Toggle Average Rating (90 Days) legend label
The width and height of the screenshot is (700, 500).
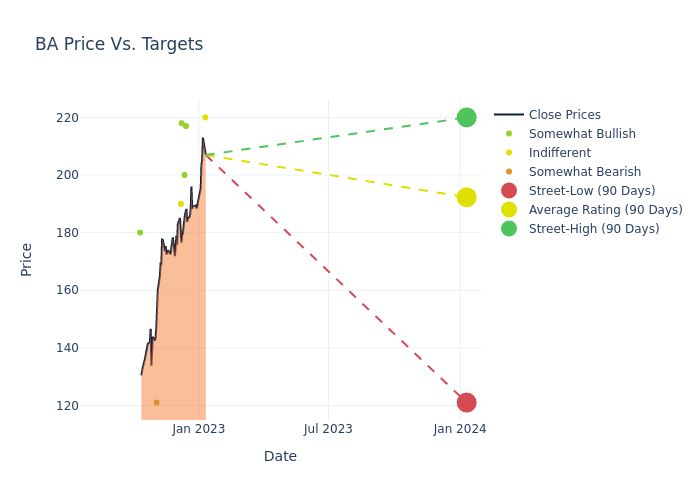[605, 210]
